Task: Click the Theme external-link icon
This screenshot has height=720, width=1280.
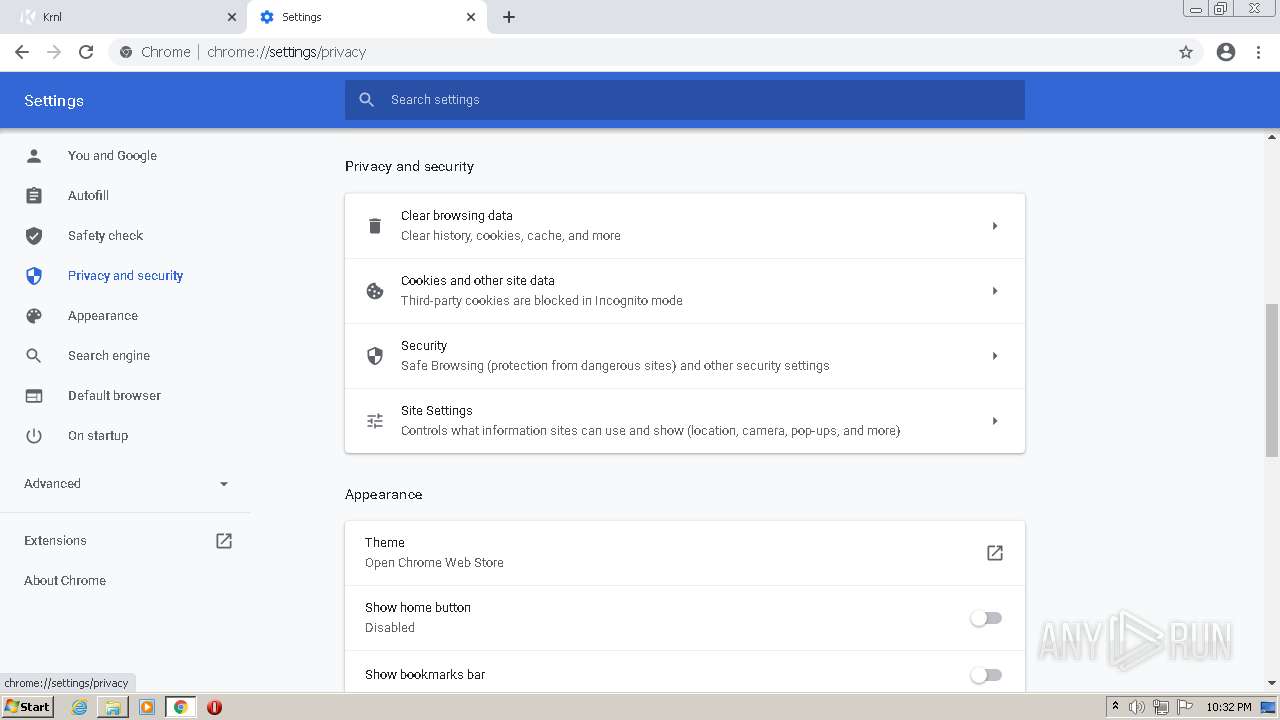Action: [x=995, y=553]
